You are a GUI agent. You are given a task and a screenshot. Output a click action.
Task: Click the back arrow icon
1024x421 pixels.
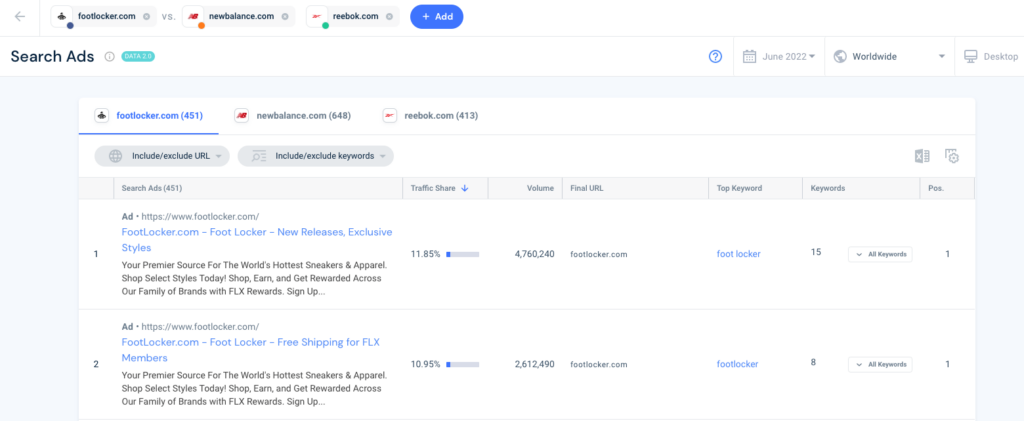coord(21,17)
